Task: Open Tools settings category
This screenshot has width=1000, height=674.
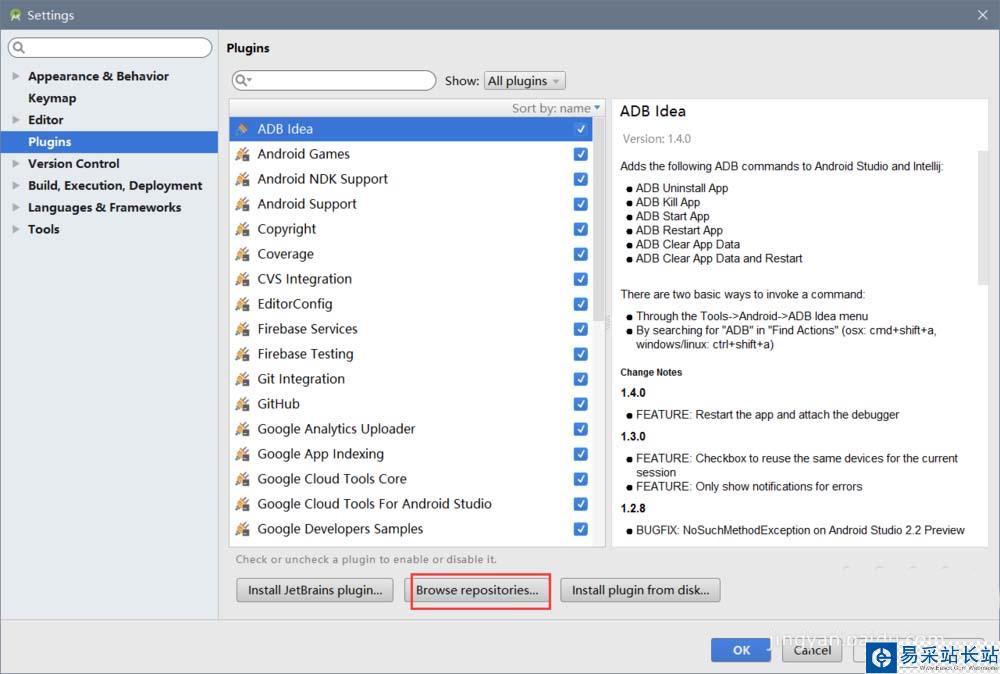Action: tap(43, 230)
